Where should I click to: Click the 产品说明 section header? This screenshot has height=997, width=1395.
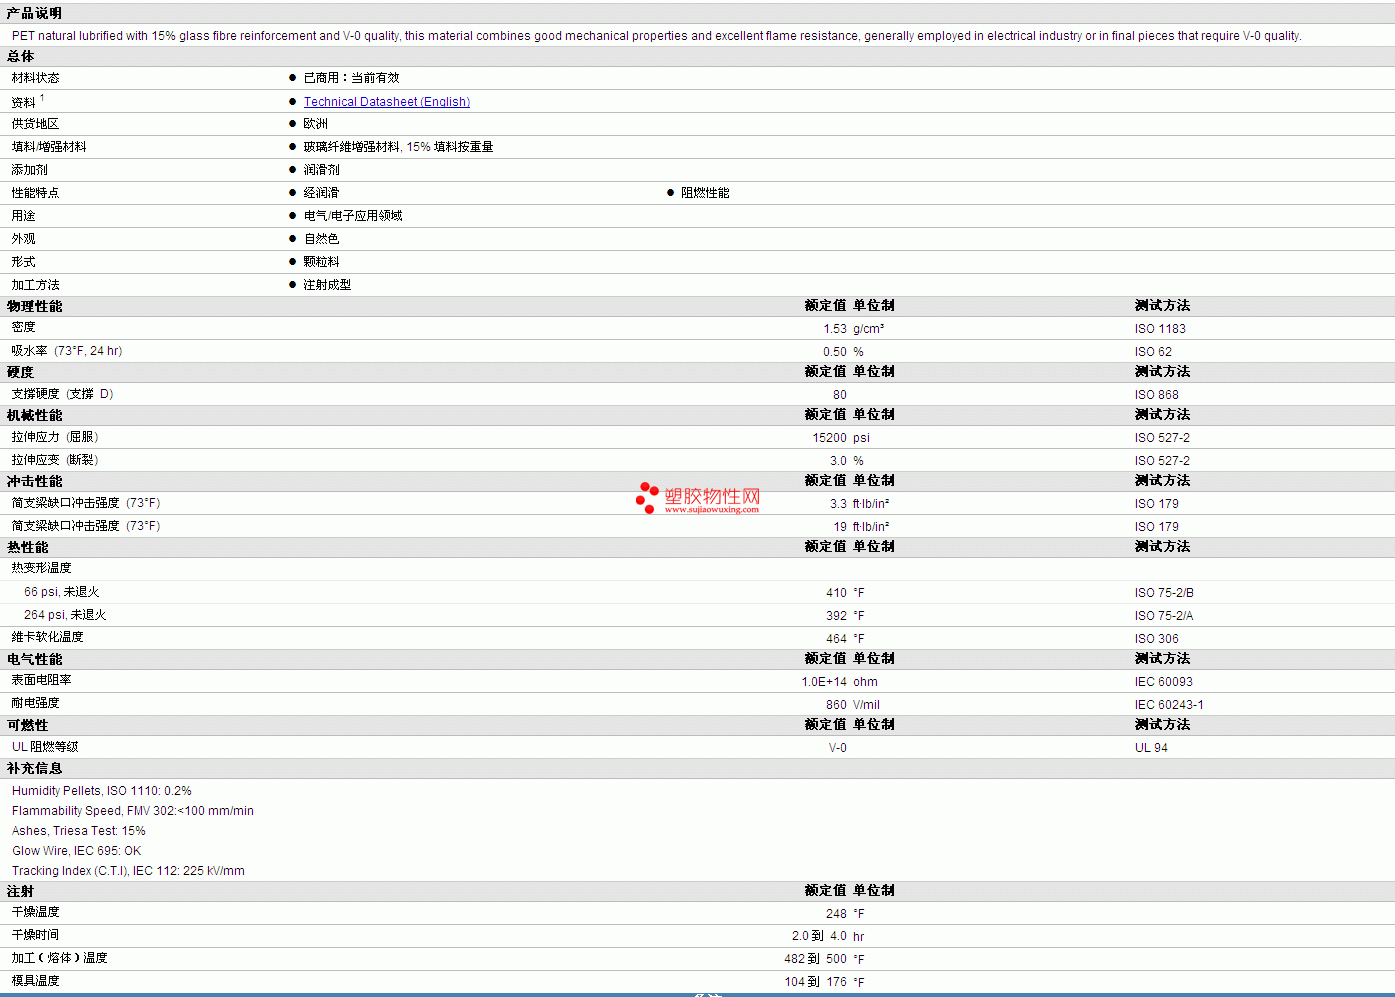click(x=34, y=13)
